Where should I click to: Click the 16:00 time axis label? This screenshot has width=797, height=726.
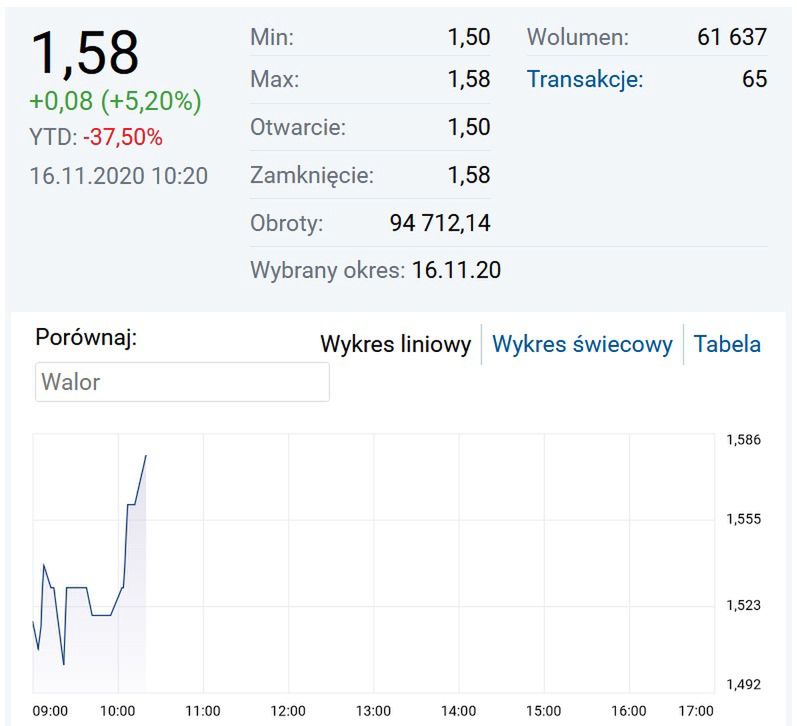coord(628,711)
